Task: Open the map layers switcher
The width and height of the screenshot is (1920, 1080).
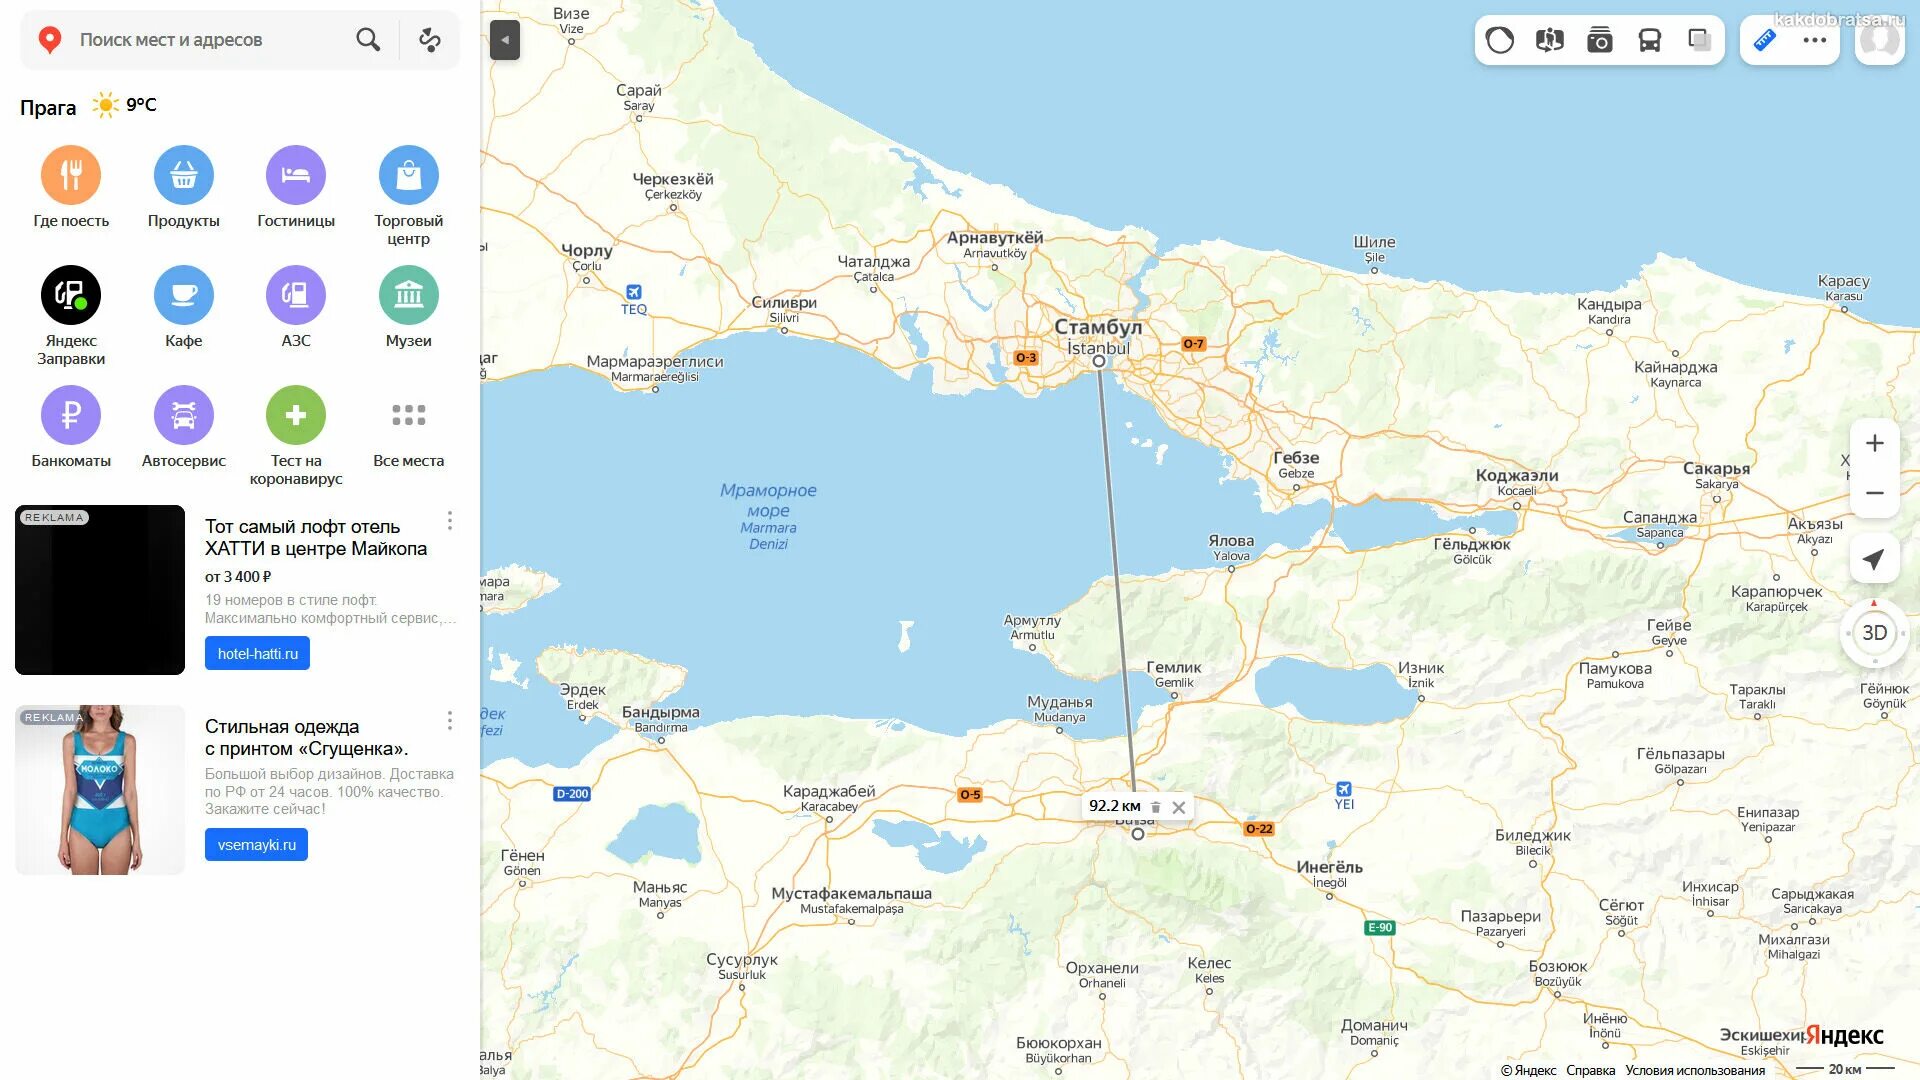Action: 1699,40
